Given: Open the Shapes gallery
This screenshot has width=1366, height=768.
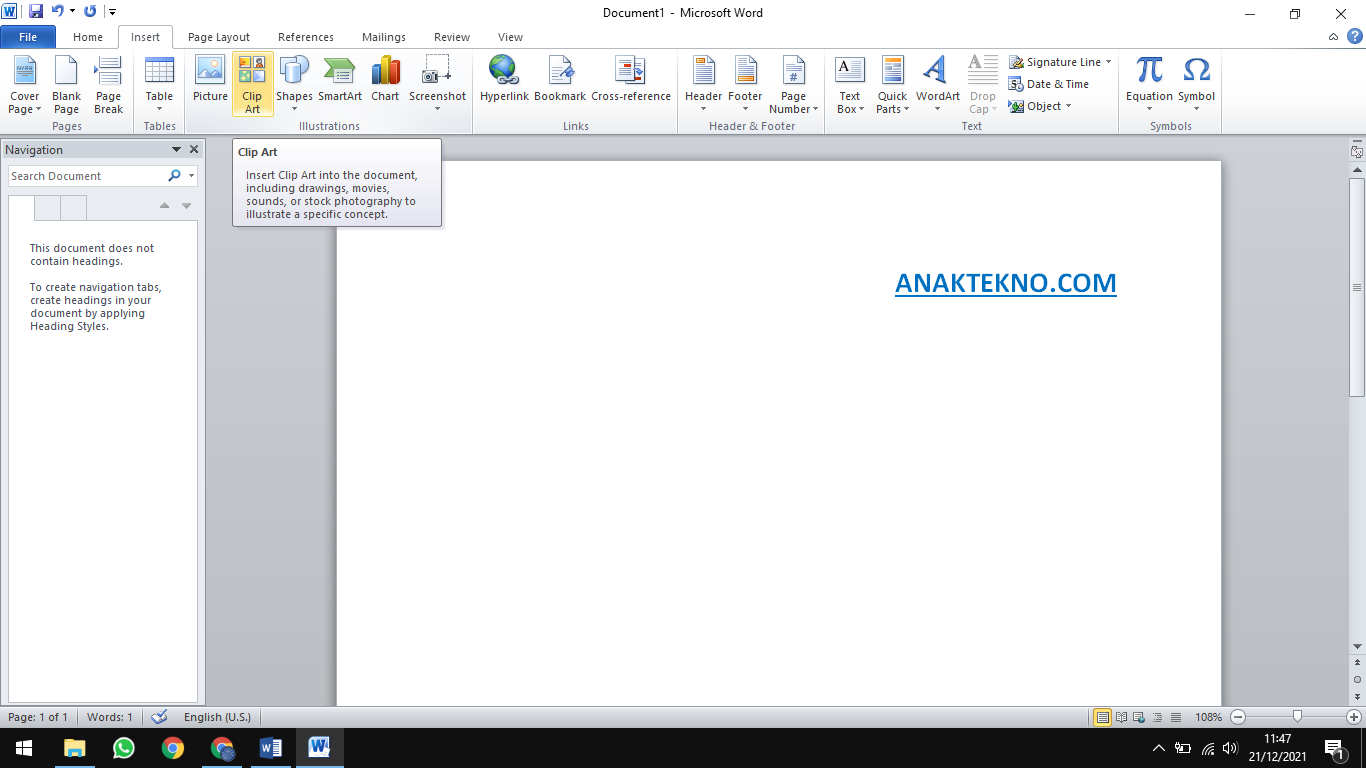Looking at the screenshot, I should [294, 85].
